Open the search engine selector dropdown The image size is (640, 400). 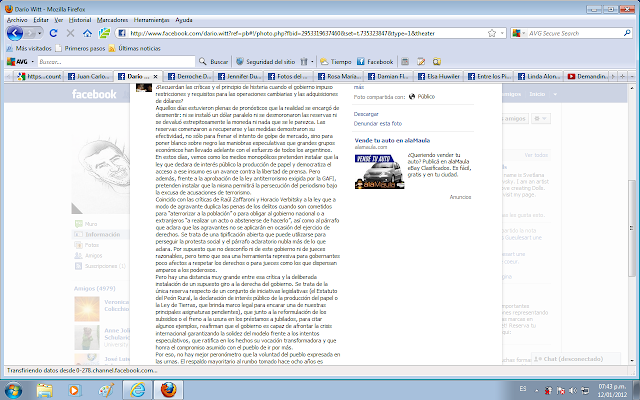click(519, 33)
